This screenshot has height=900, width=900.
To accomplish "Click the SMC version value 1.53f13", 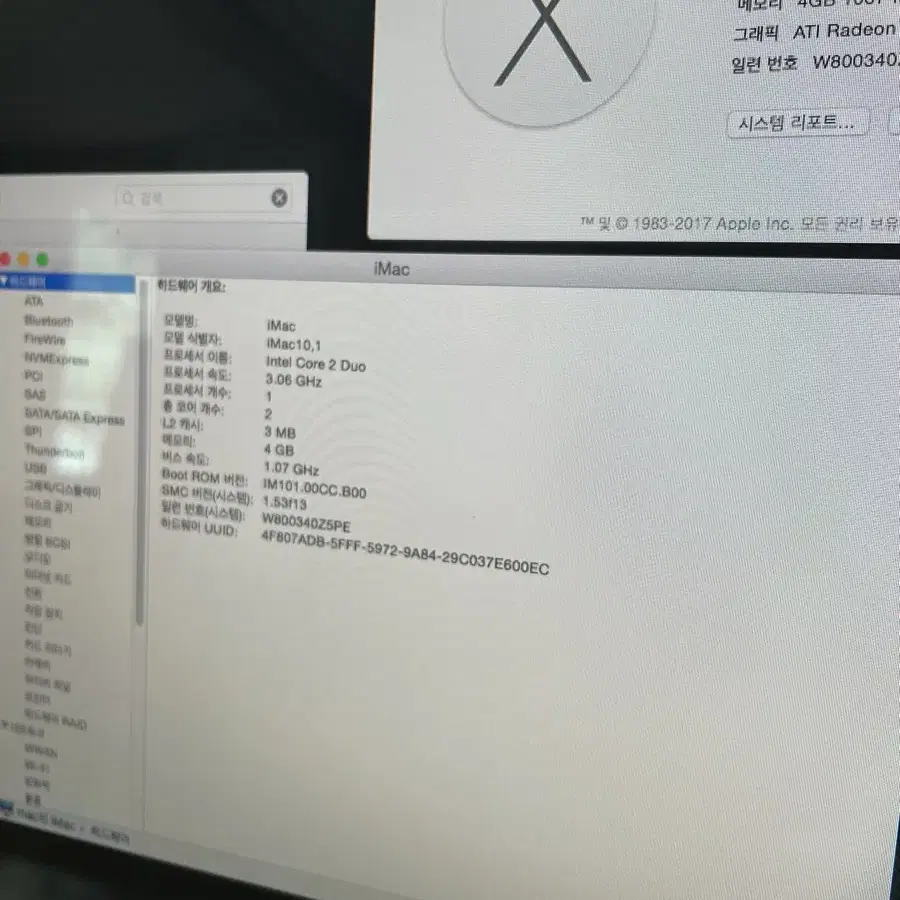I will click(x=285, y=503).
